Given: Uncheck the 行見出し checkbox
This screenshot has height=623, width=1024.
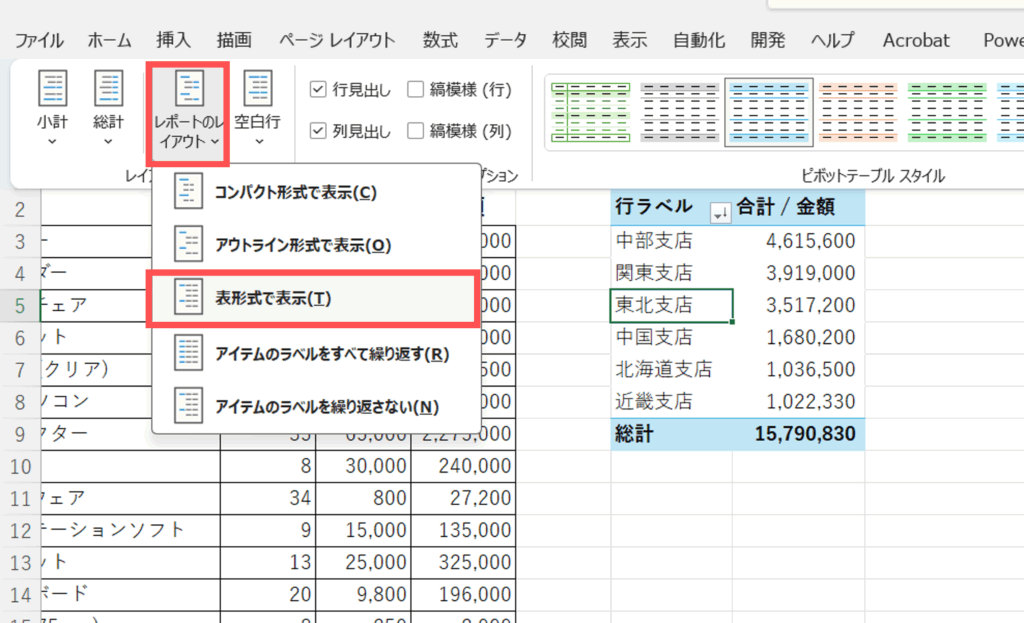Looking at the screenshot, I should point(318,90).
